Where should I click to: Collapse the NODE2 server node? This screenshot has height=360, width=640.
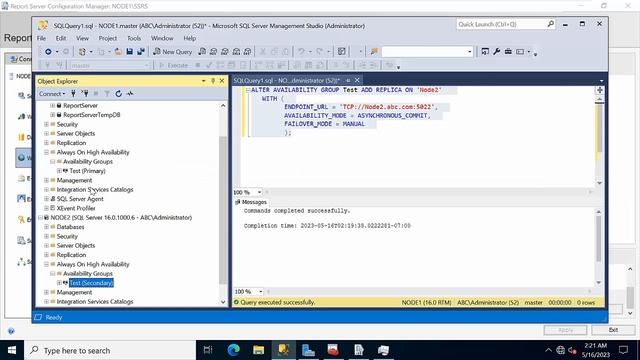[40, 218]
